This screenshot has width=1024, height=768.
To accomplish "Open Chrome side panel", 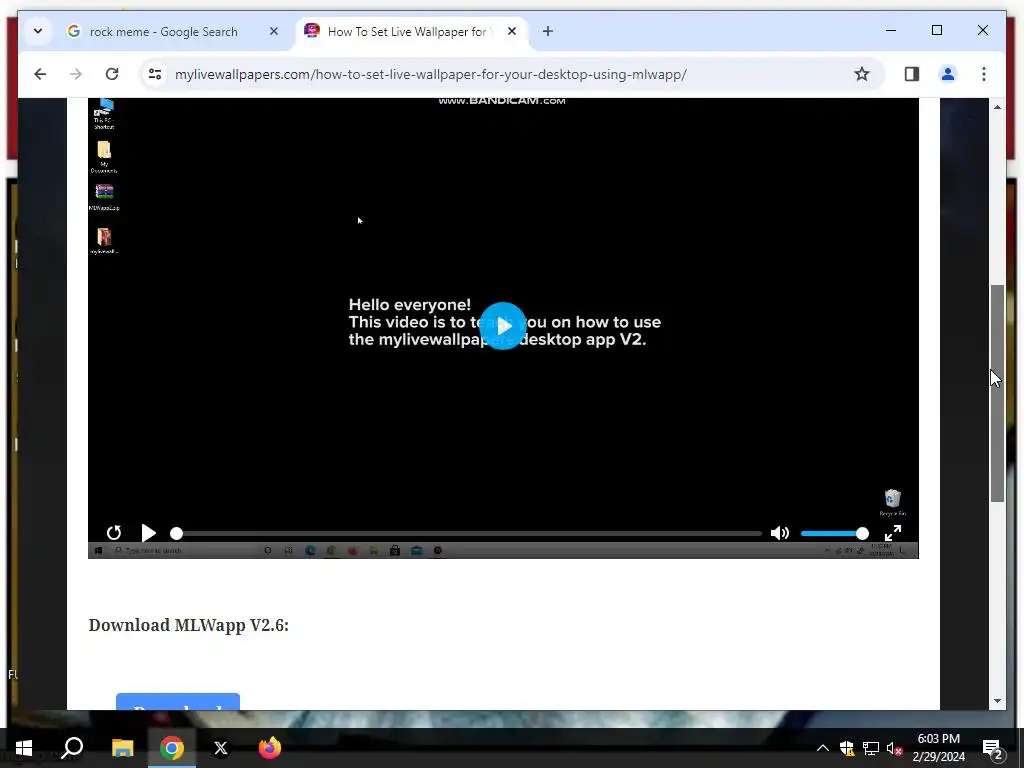I will tap(912, 74).
